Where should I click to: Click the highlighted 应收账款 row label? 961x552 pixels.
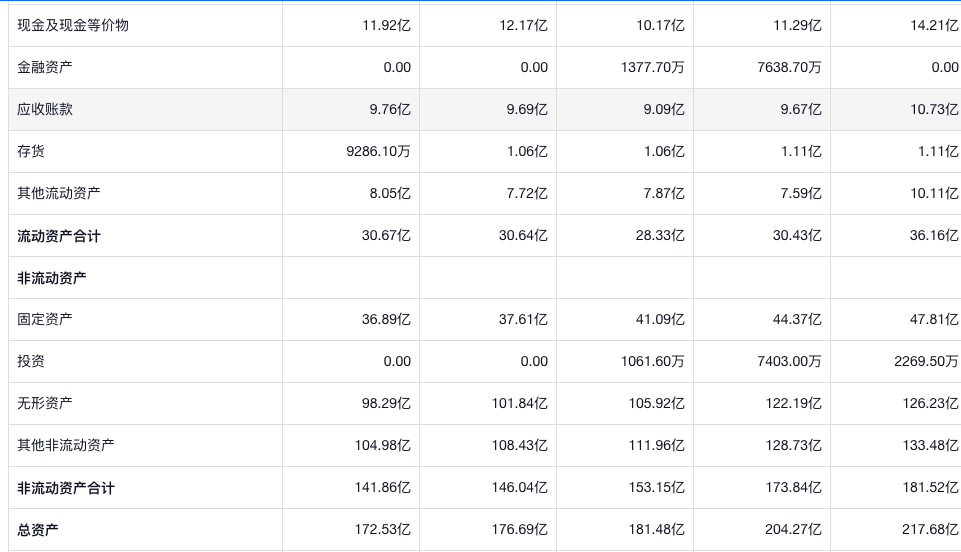(x=45, y=109)
